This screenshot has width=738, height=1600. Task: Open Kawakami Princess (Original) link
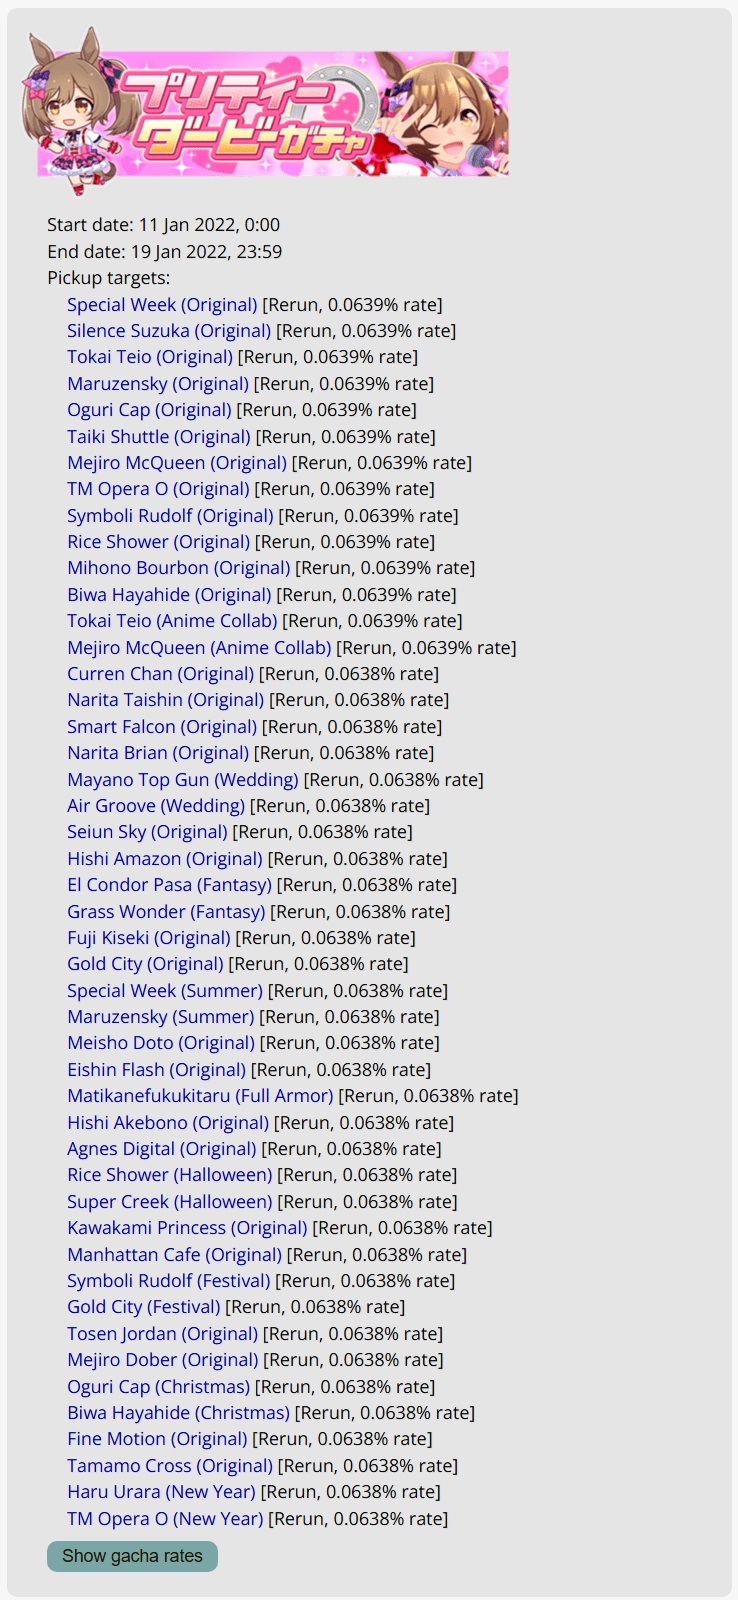click(187, 1228)
